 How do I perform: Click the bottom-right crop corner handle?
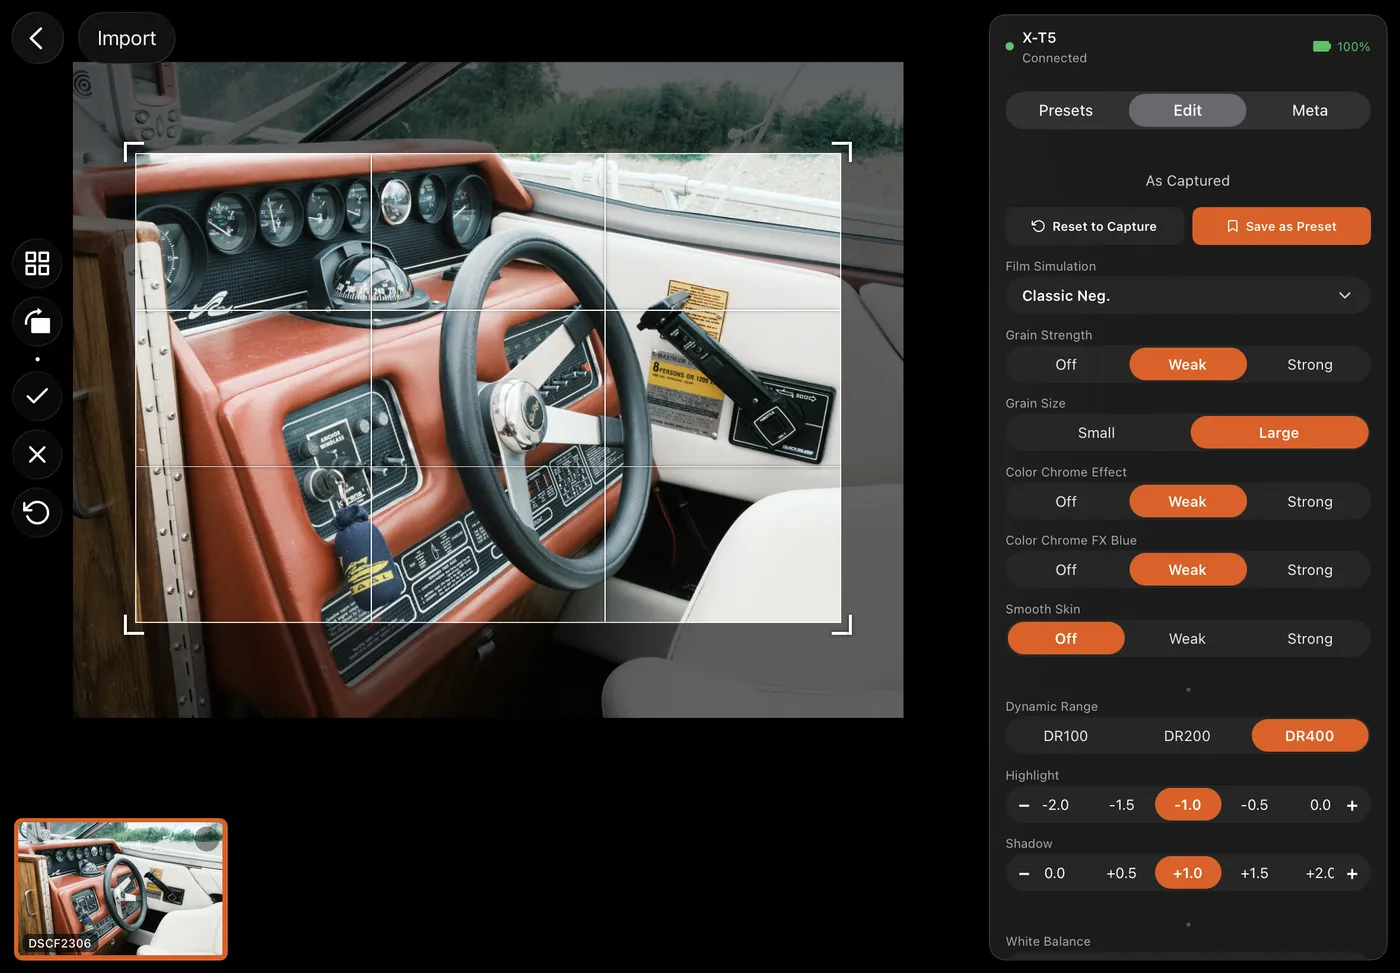click(844, 627)
